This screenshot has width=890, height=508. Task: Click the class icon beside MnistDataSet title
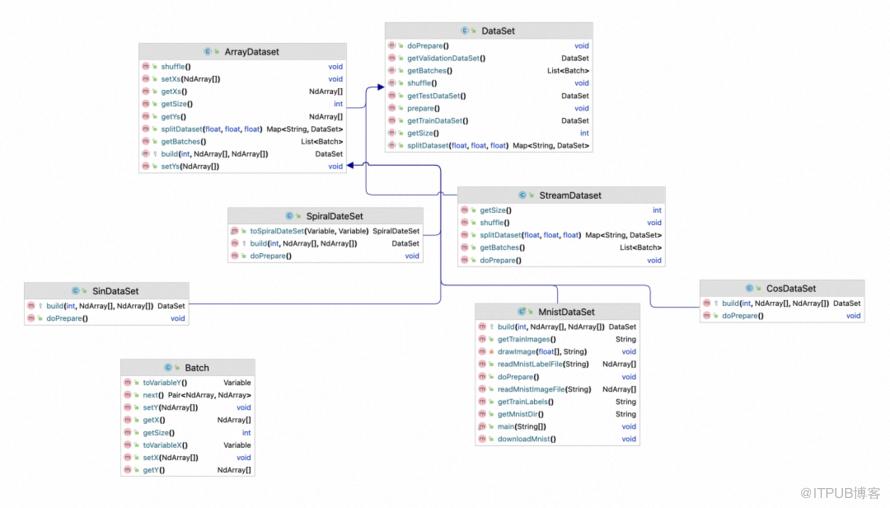click(522, 312)
